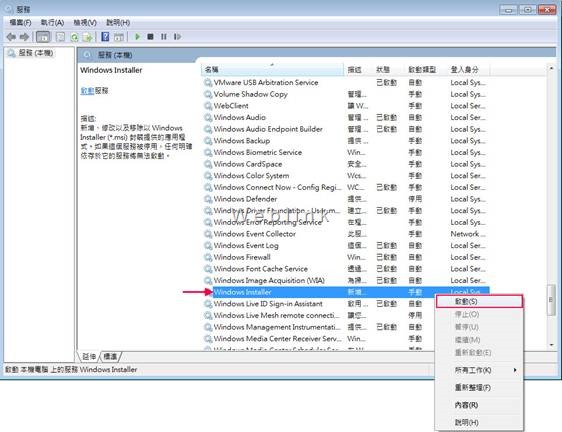Switch to the 標準 tab at bottom
Image resolution: width=562 pixels, height=432 pixels.
(x=110, y=356)
